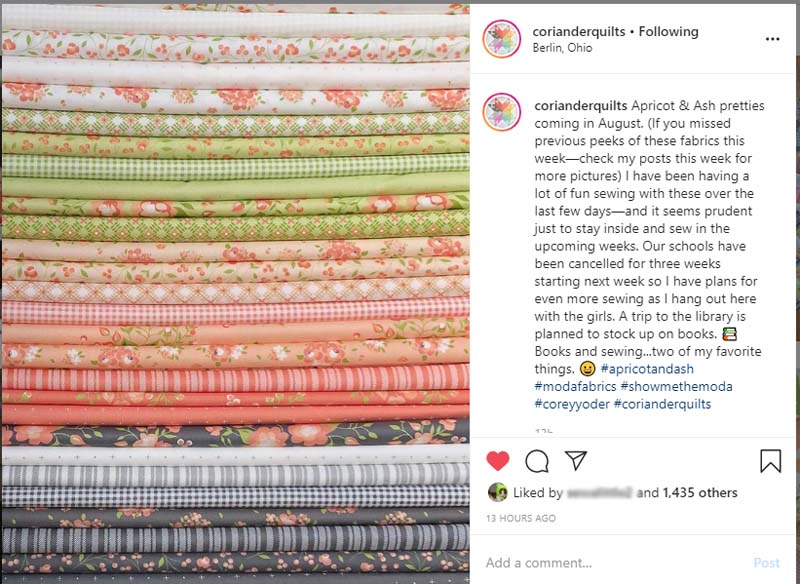View the list of 1,435 others who liked
This screenshot has height=584, width=800.
(700, 493)
